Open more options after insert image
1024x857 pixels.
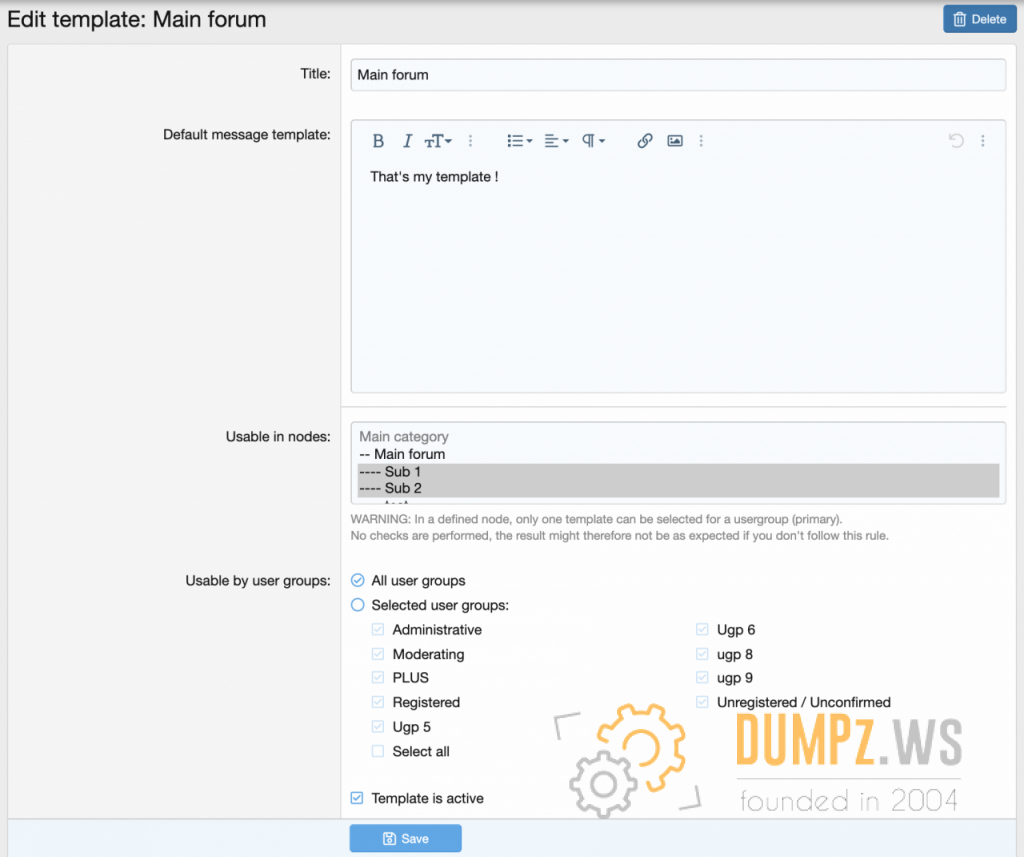point(701,141)
